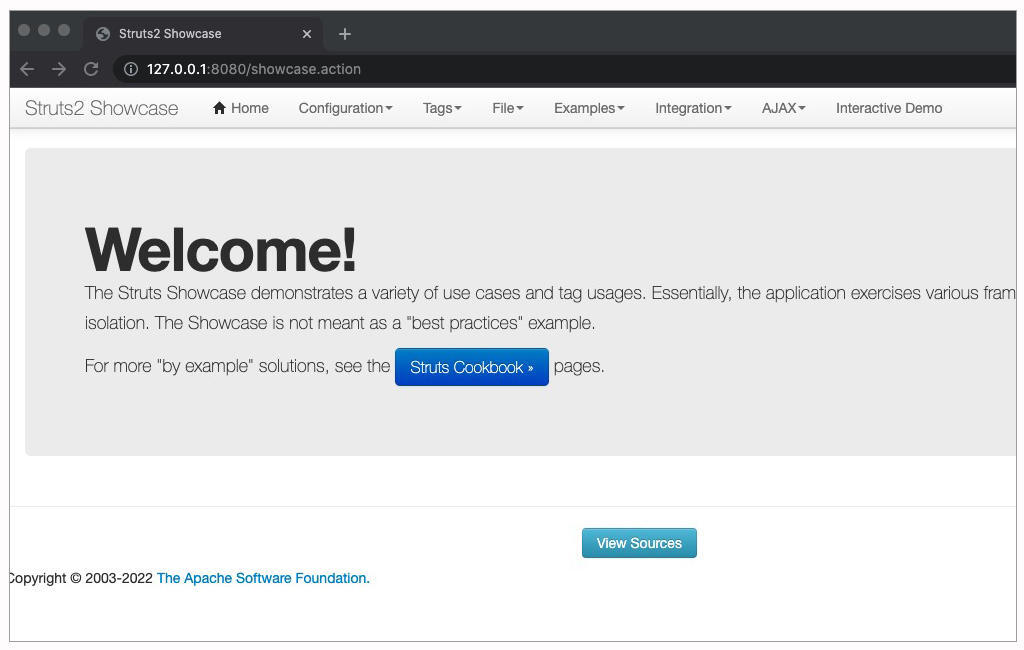Click the Home icon in navbar
The height and width of the screenshot is (650, 1024).
tap(220, 108)
